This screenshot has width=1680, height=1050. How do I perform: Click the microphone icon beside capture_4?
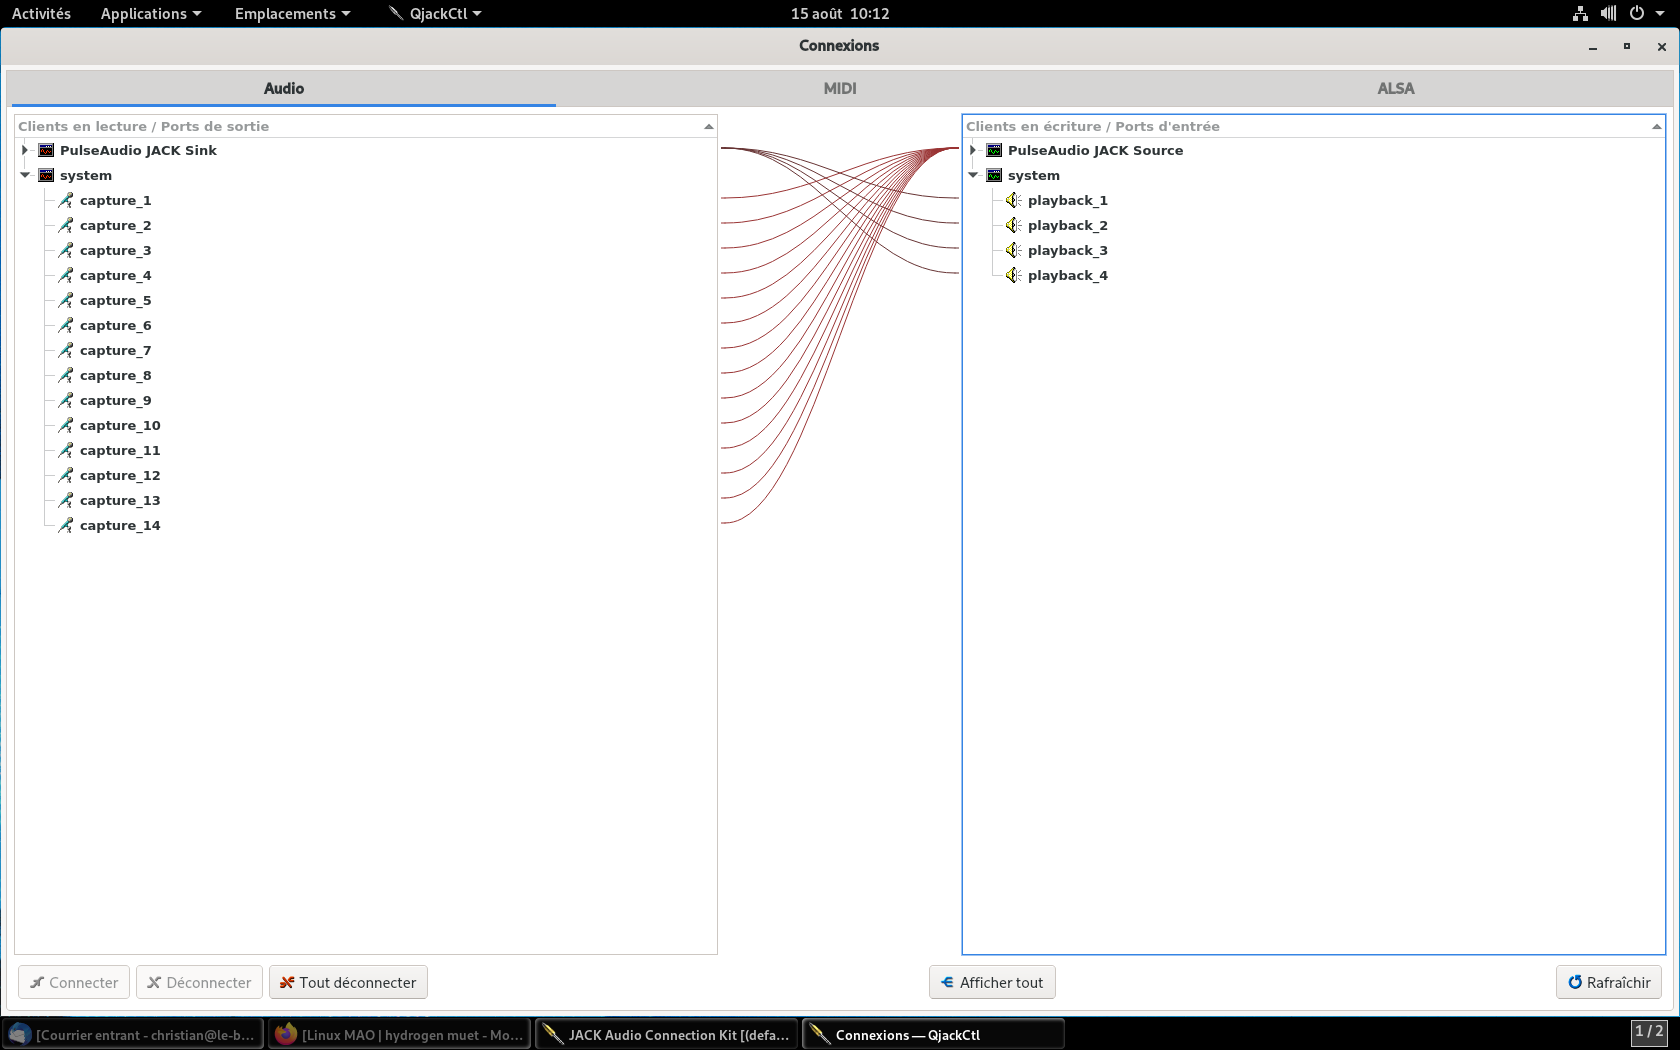pyautogui.click(x=66, y=275)
